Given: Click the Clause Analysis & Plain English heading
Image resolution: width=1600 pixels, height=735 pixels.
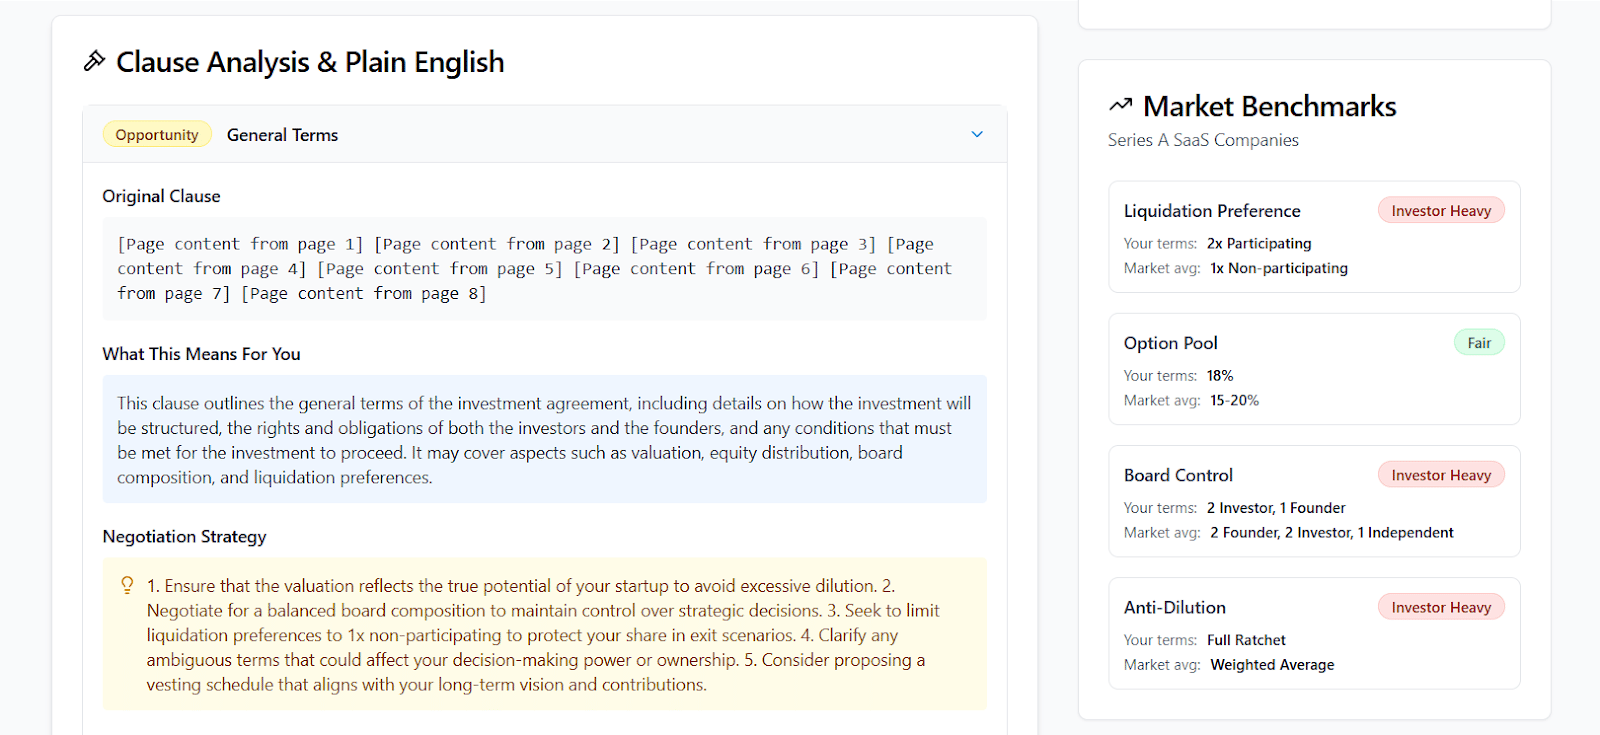Looking at the screenshot, I should click(x=310, y=62).
